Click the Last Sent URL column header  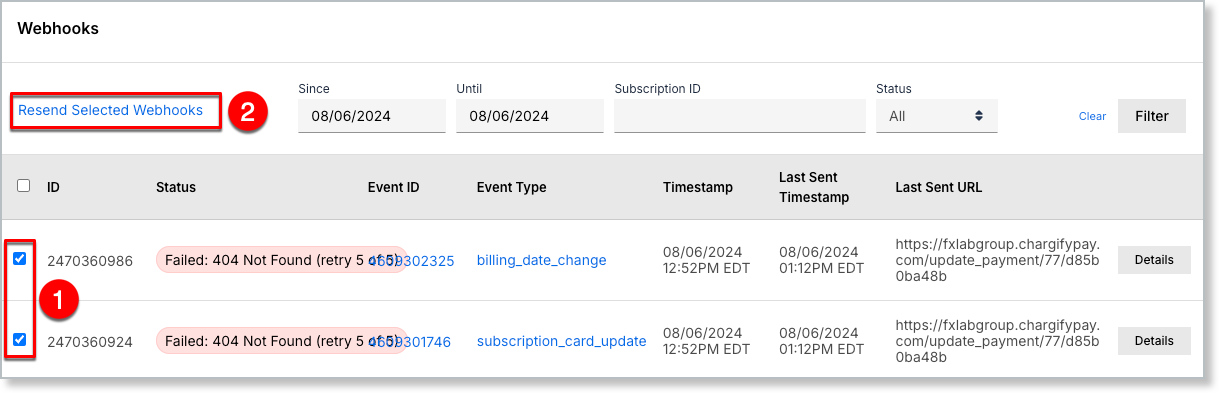(939, 187)
